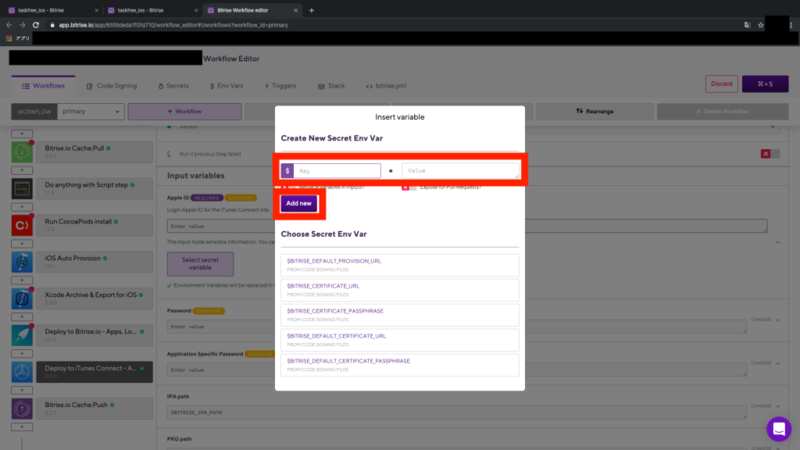Open the bitrise.yml tab

[386, 86]
